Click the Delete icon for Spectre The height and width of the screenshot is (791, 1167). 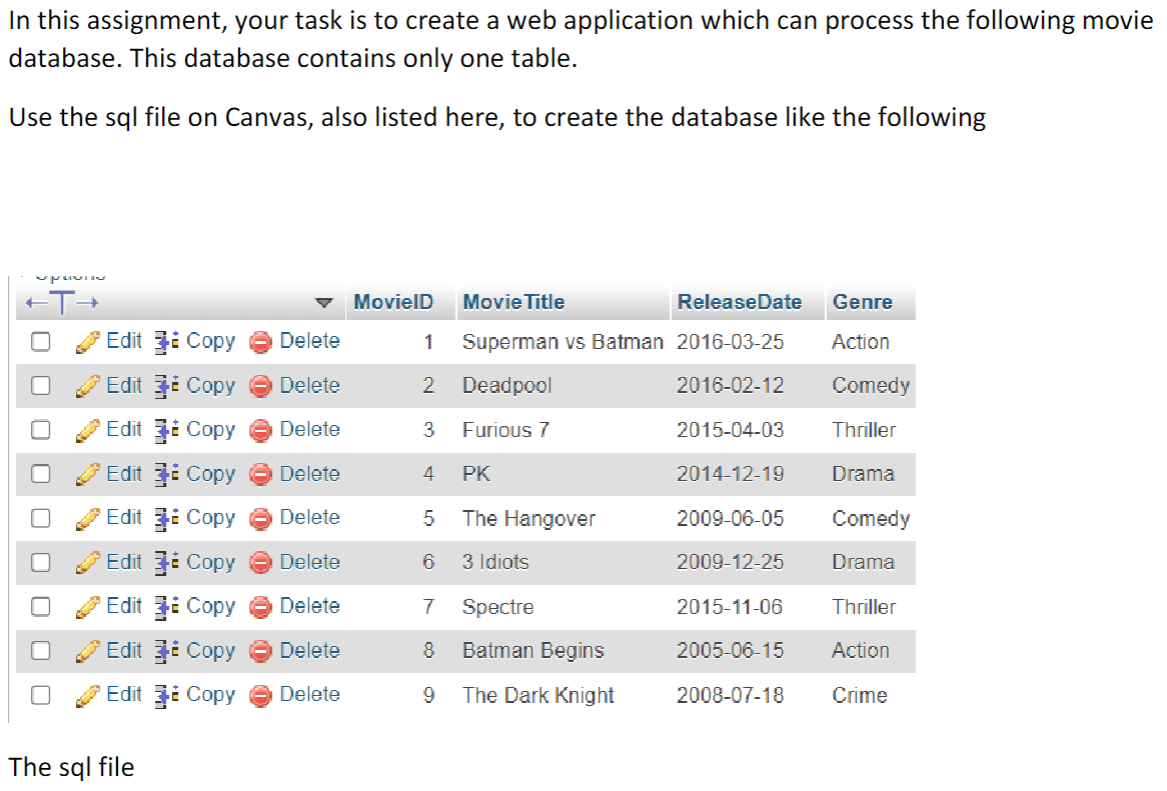pos(260,605)
